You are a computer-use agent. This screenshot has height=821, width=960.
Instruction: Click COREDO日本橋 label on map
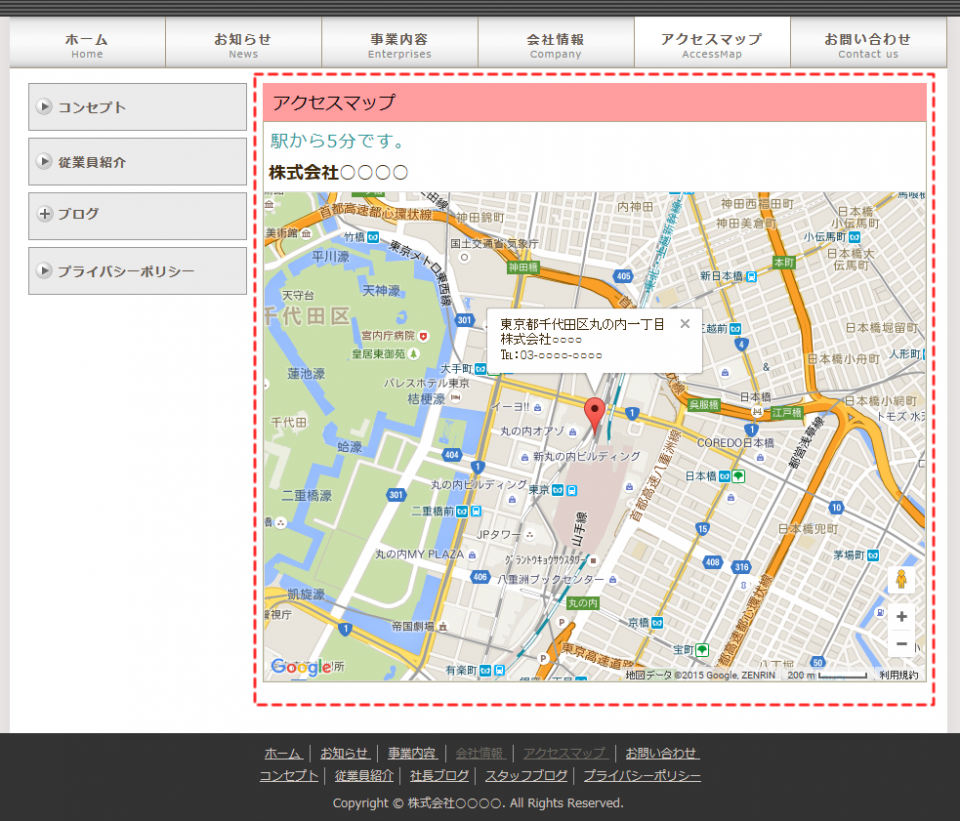[x=735, y=443]
